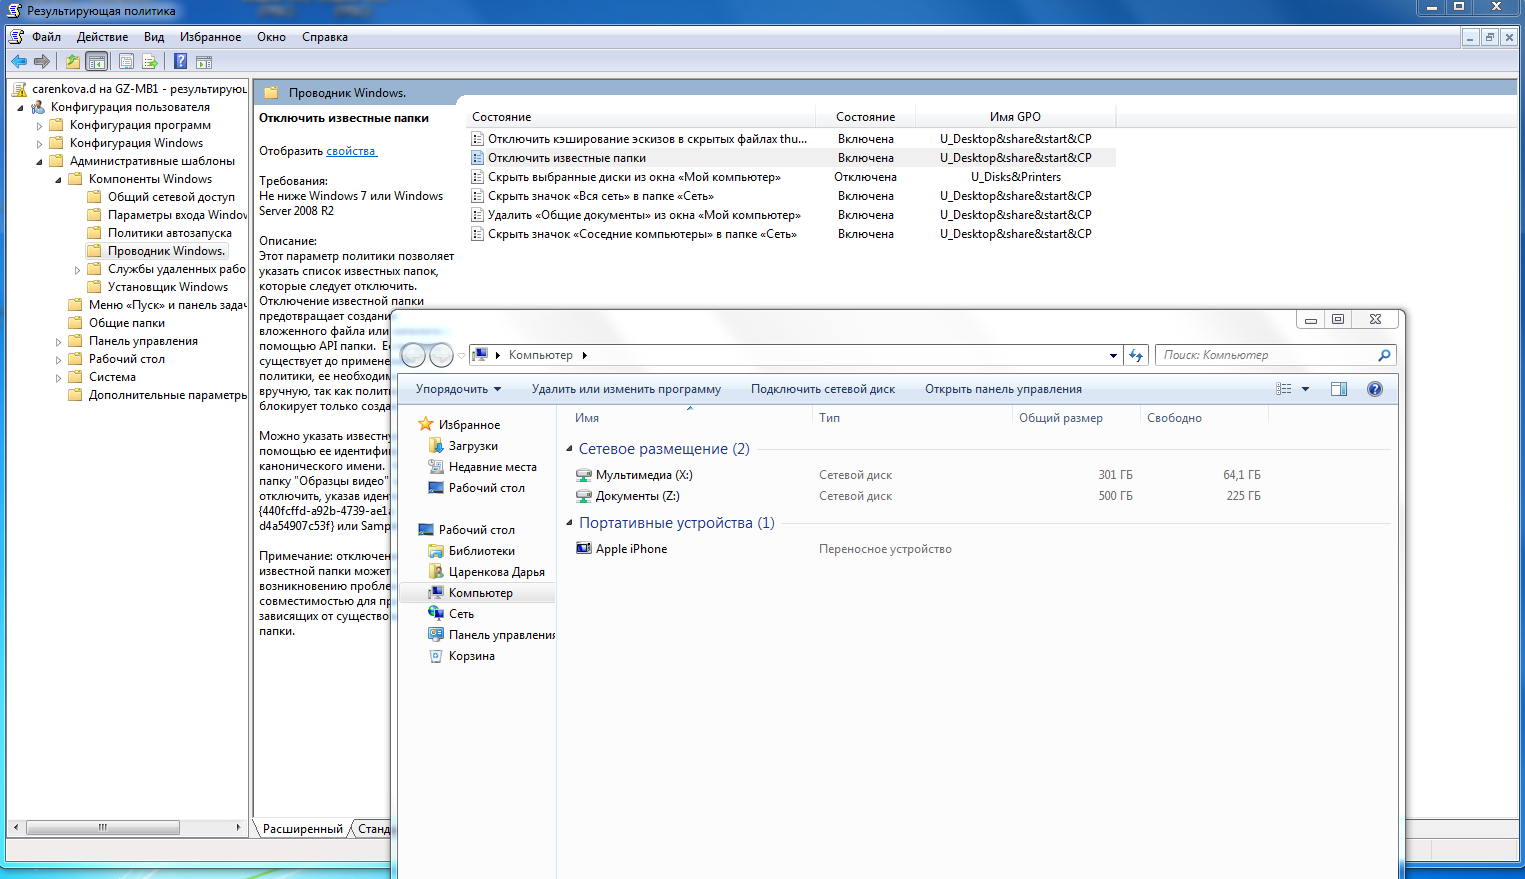The height and width of the screenshot is (879, 1525).
Task: Open the MMC Help question mark icon
Action: click(180, 62)
